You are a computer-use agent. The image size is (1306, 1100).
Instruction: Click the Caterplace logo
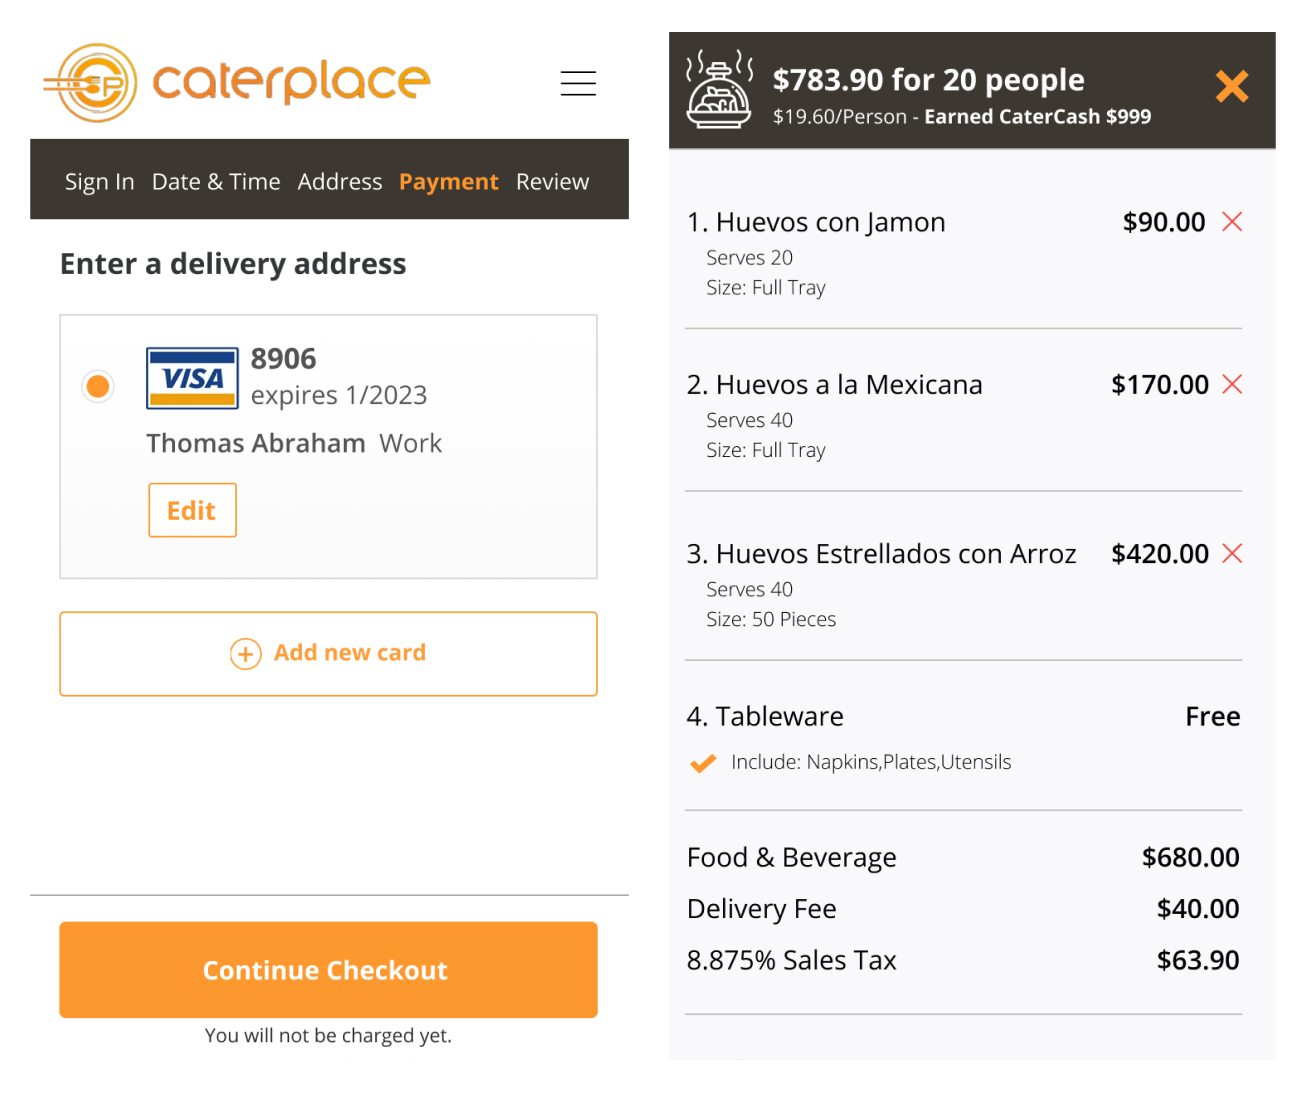click(x=237, y=82)
